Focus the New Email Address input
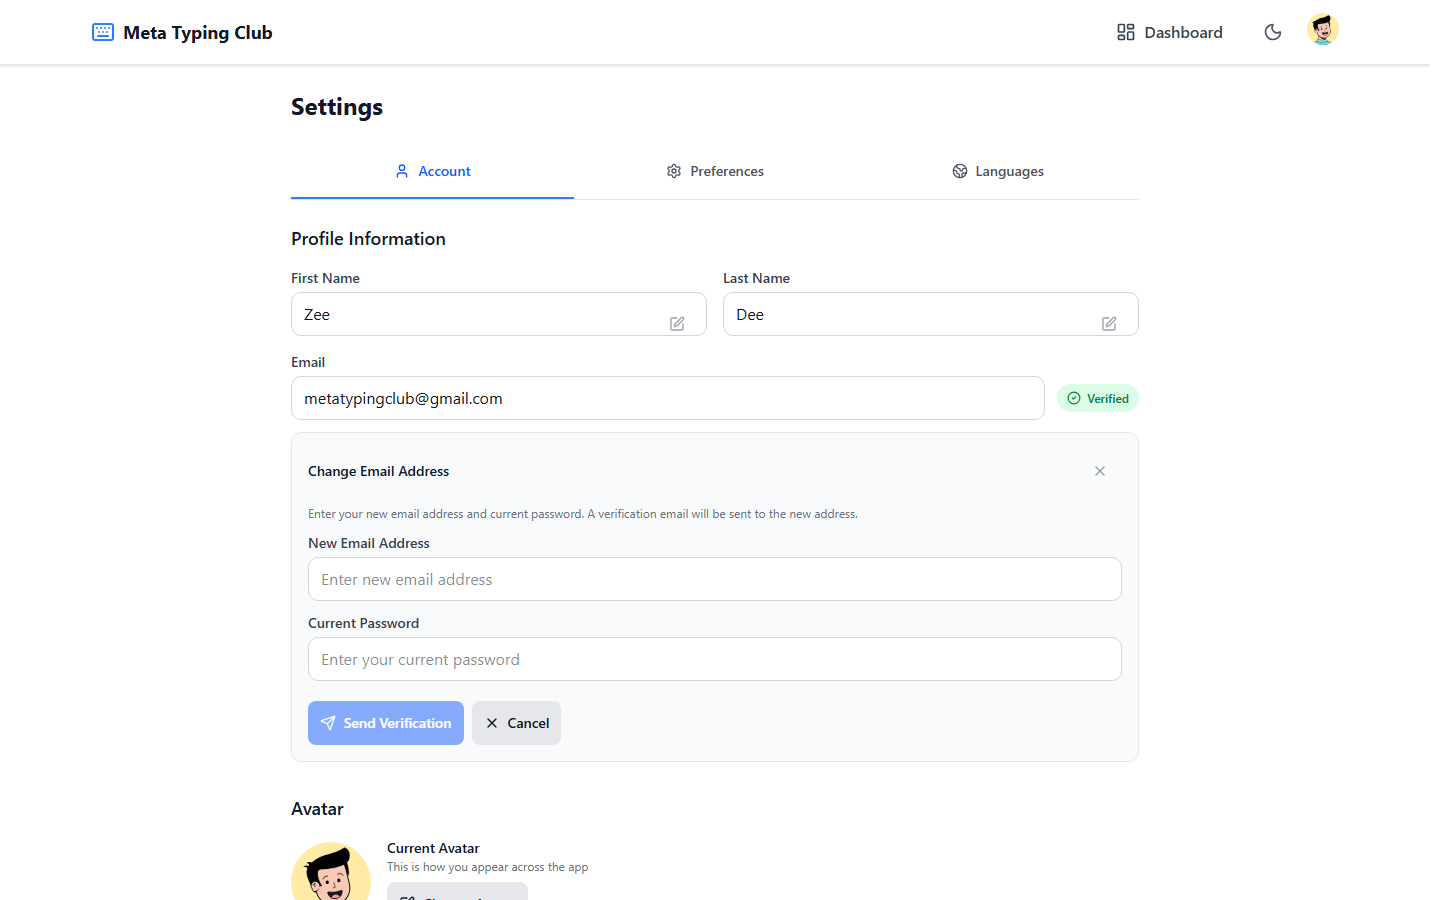The height and width of the screenshot is (900, 1440). (715, 579)
